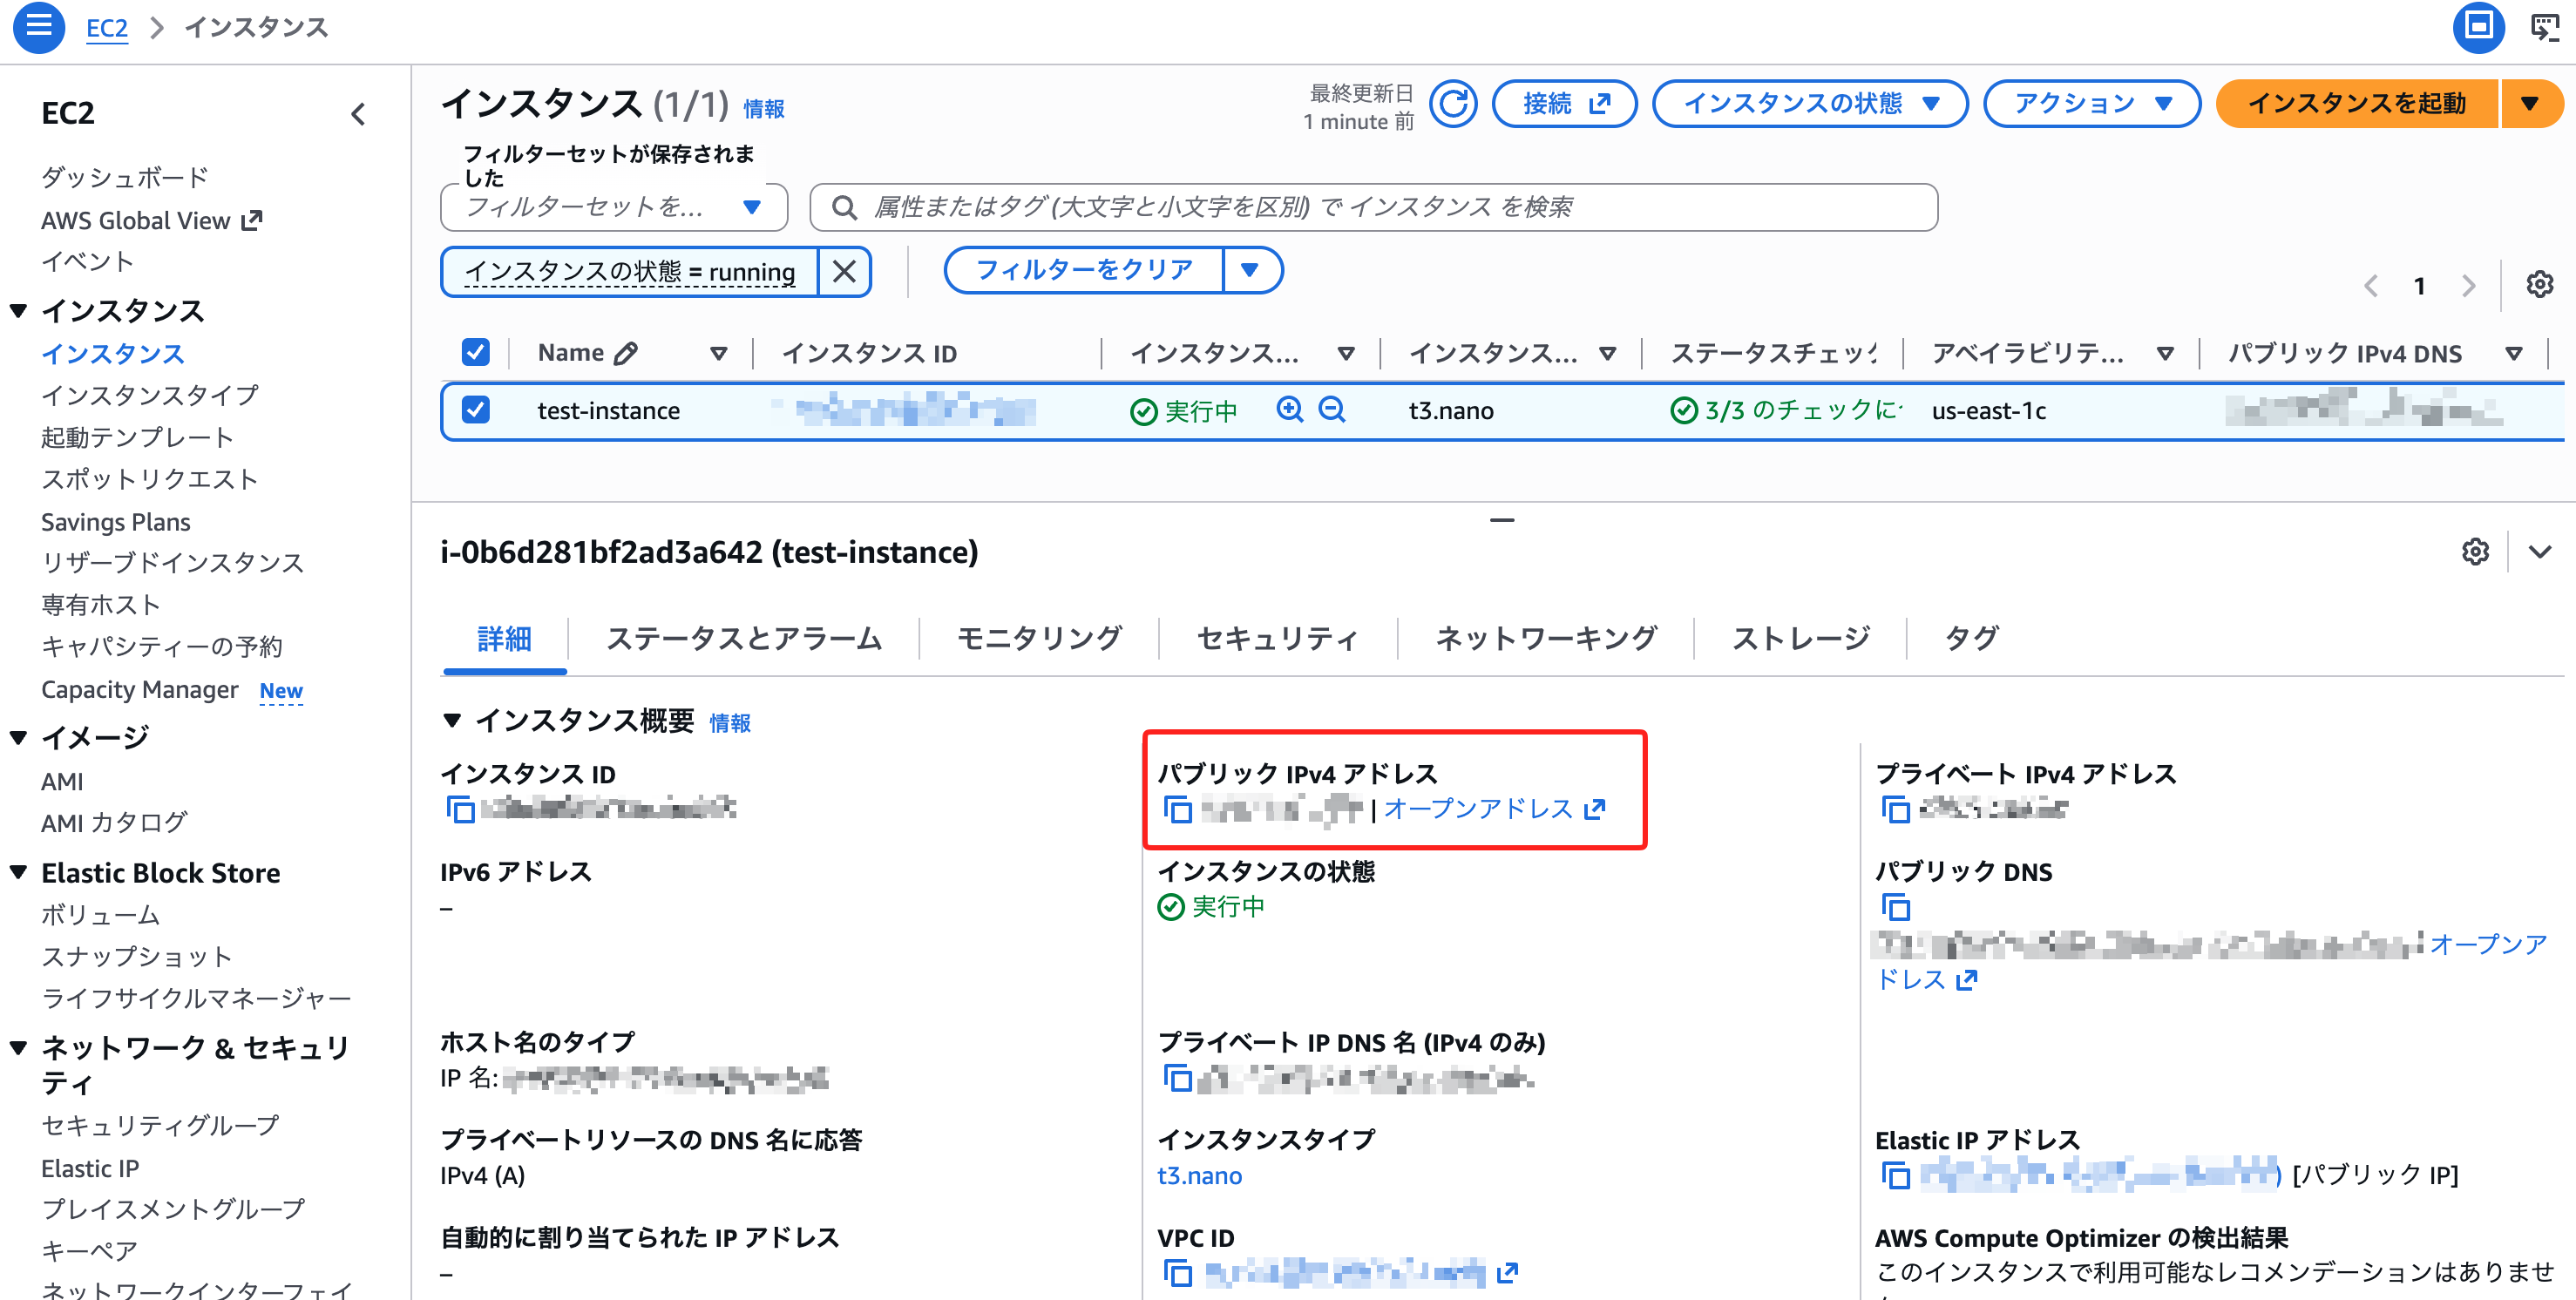Switch to the Storage tab
This screenshot has height=1300, width=2576.
point(1800,639)
